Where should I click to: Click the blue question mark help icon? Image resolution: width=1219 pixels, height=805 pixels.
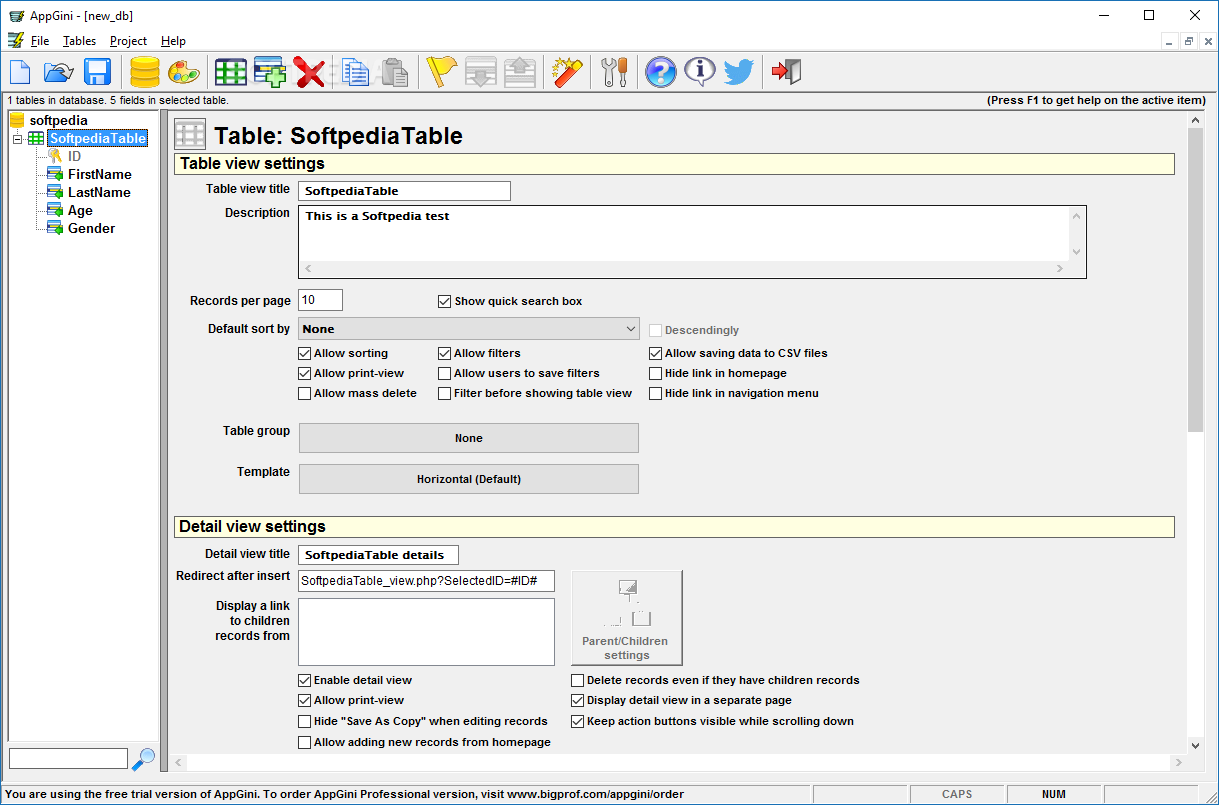661,72
